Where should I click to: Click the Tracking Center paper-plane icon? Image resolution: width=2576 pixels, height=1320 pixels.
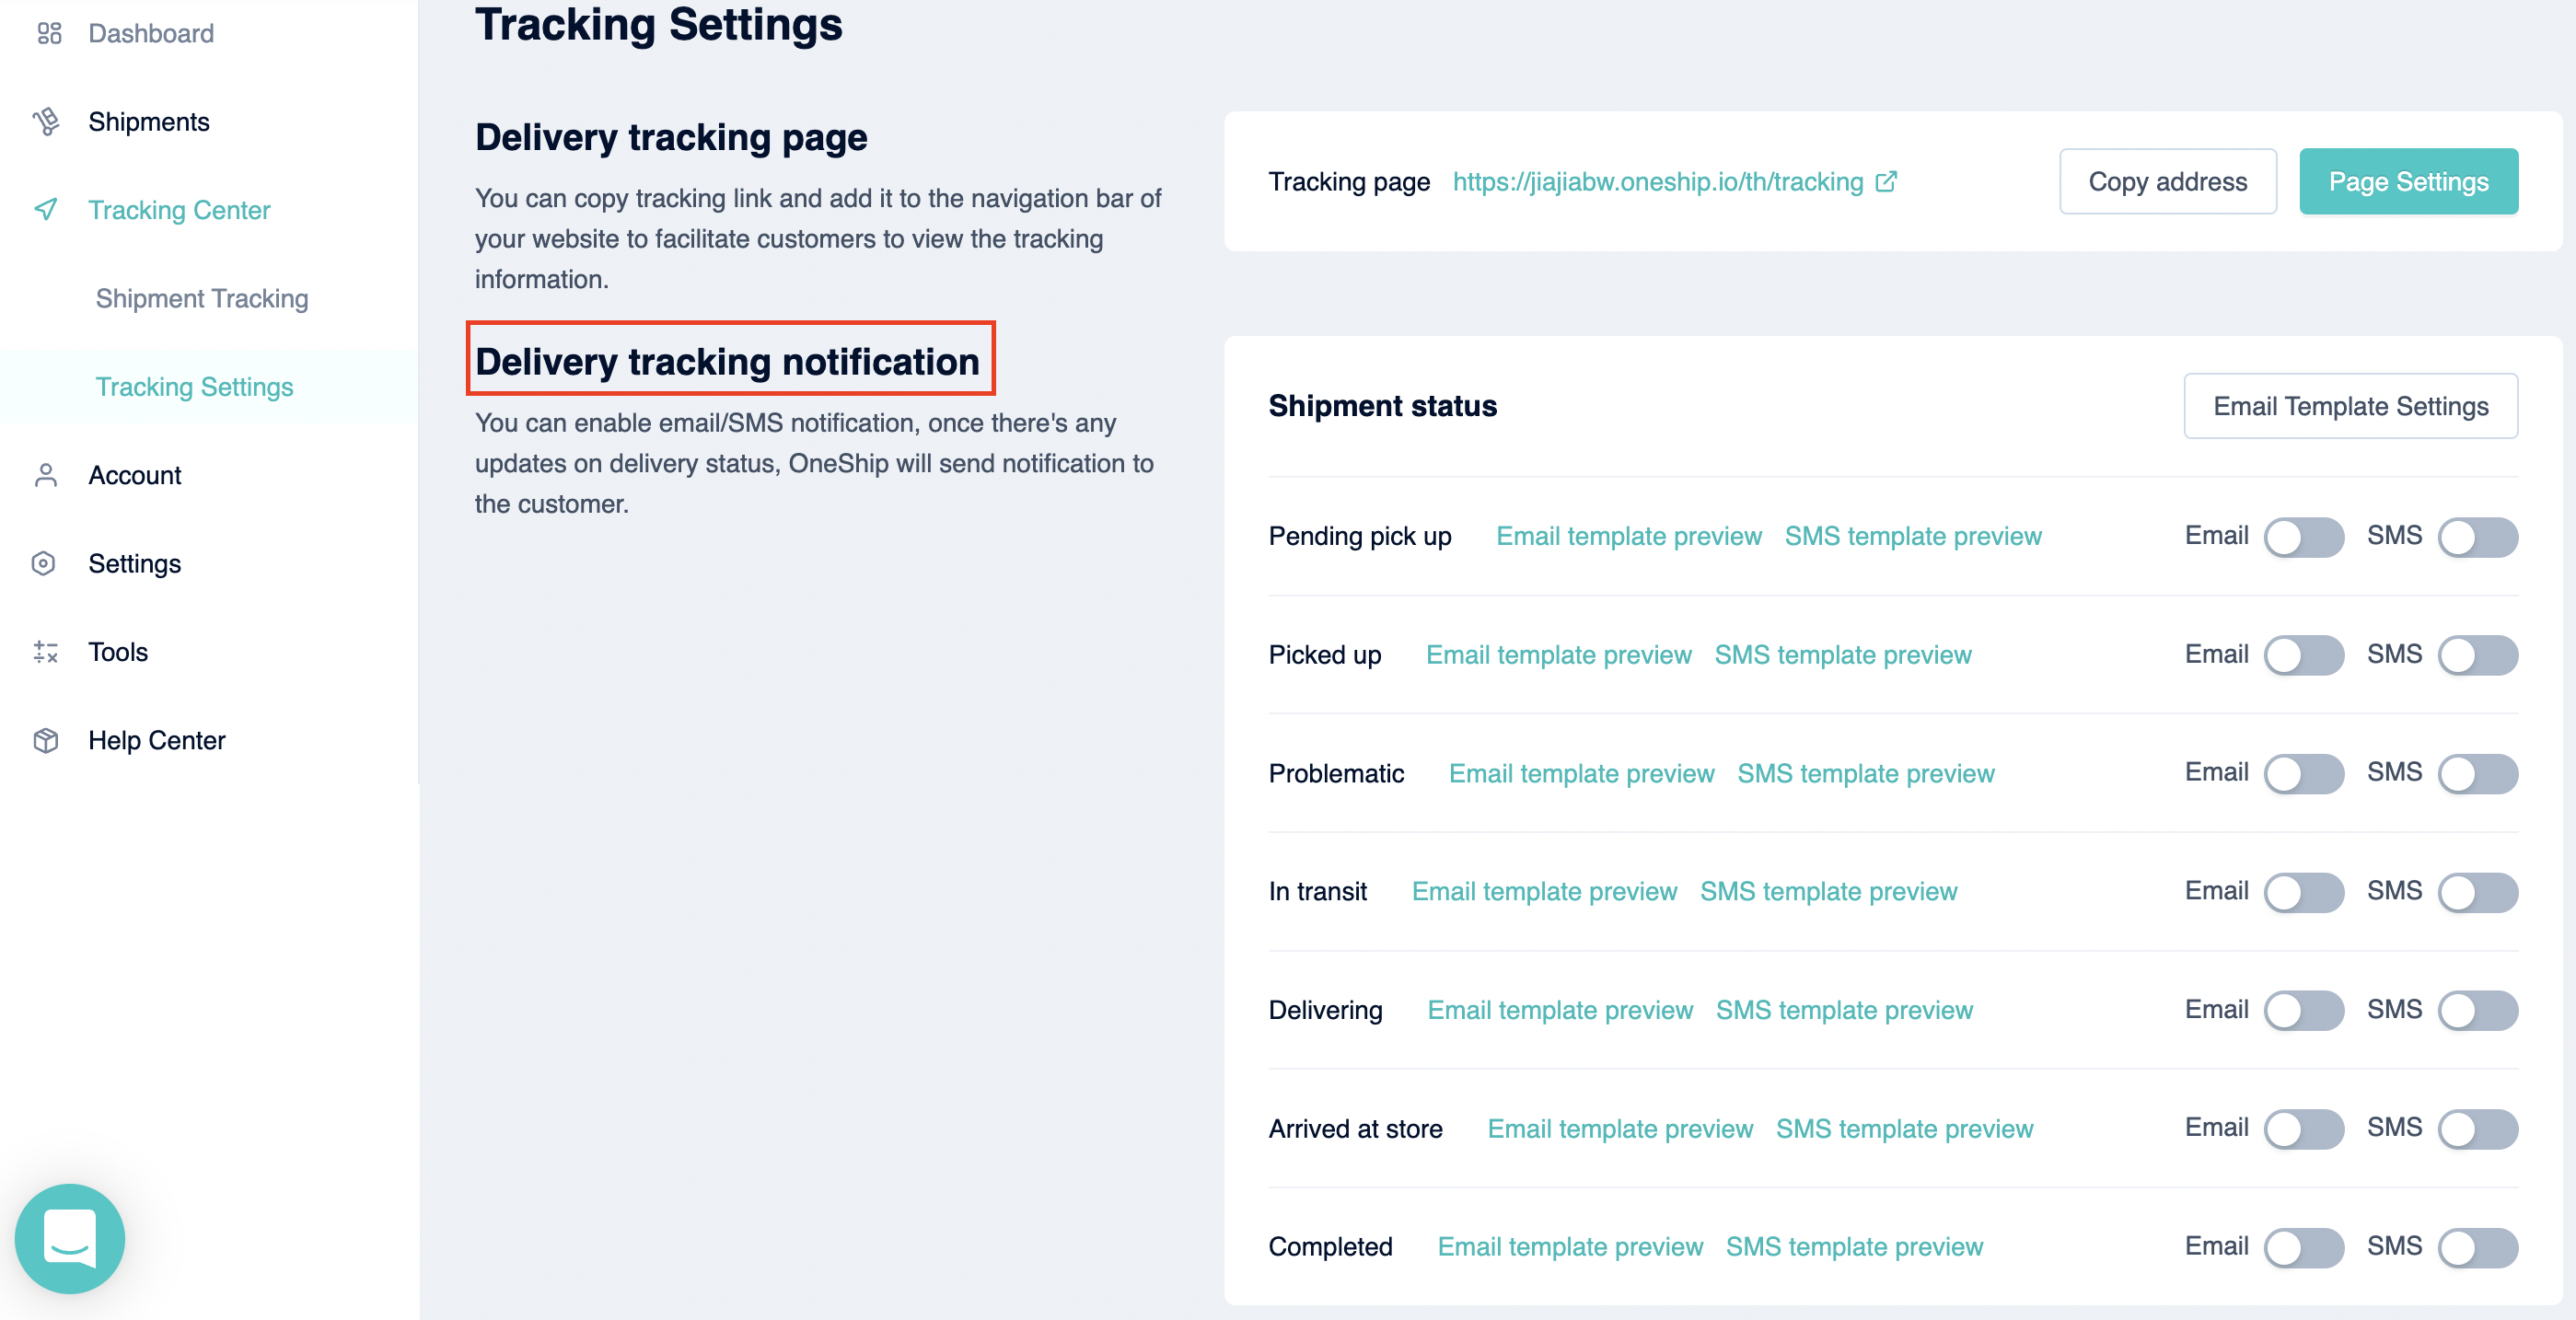pyautogui.click(x=46, y=210)
